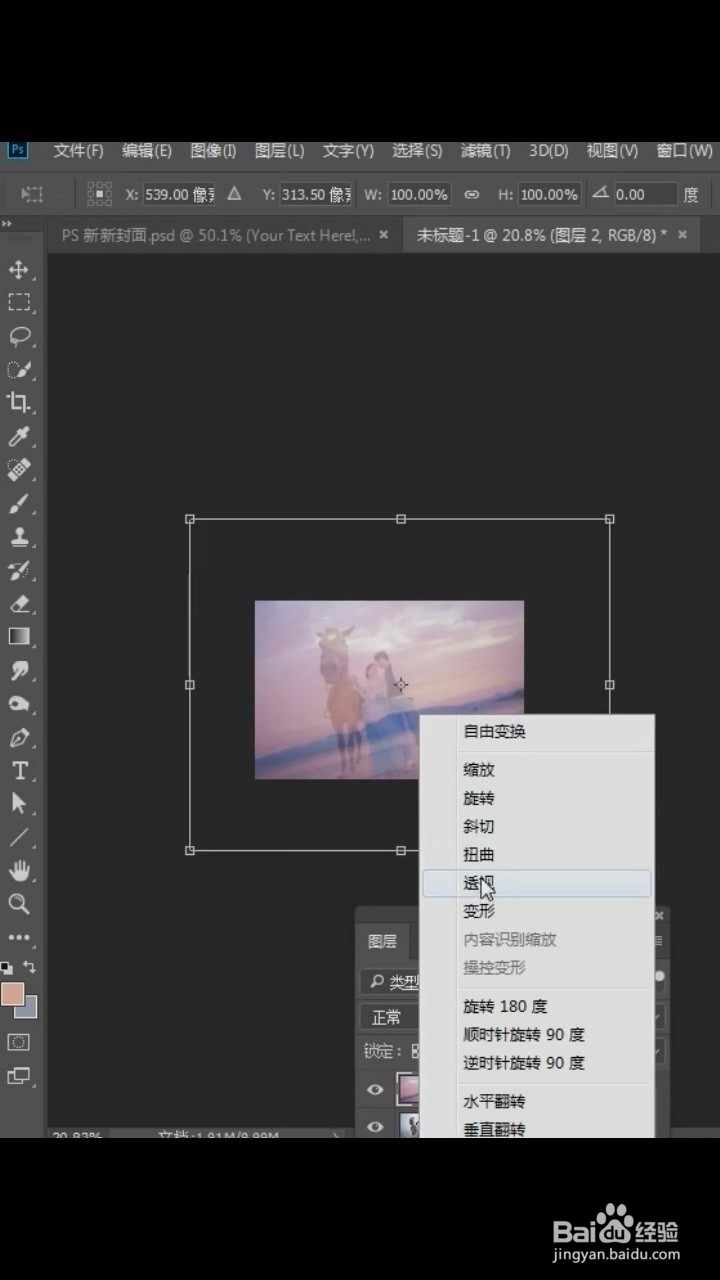The height and width of the screenshot is (1280, 720).
Task: Click the reference point locator grid
Action: [99, 194]
